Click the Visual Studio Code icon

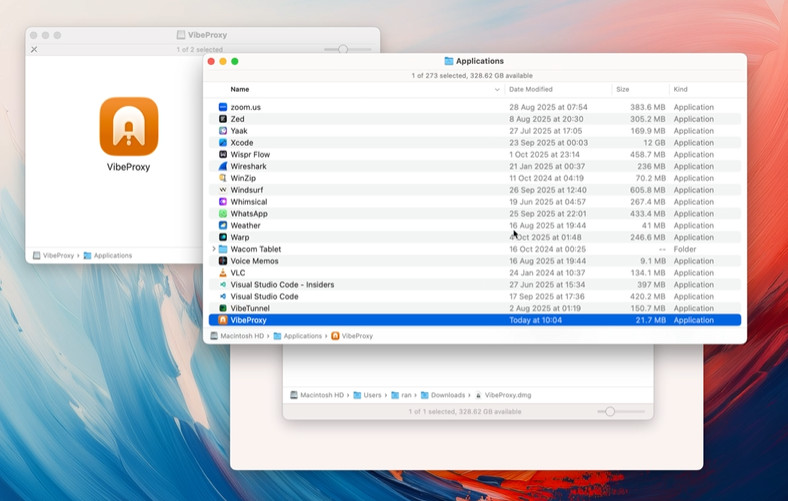[223, 296]
